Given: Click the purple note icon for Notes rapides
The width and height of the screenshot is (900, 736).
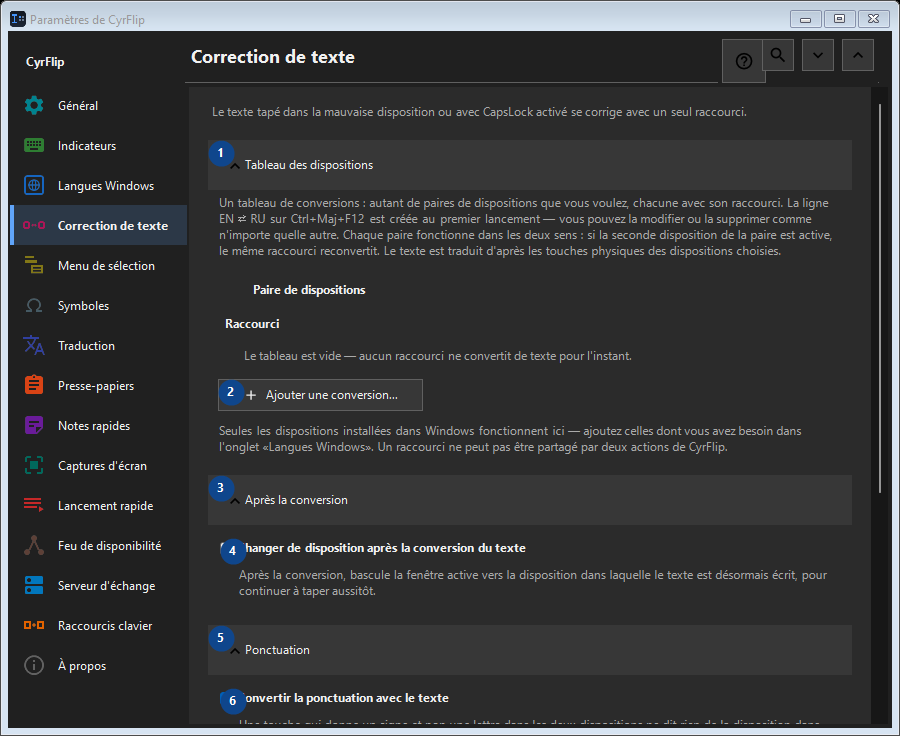Looking at the screenshot, I should pyautogui.click(x=34, y=425).
